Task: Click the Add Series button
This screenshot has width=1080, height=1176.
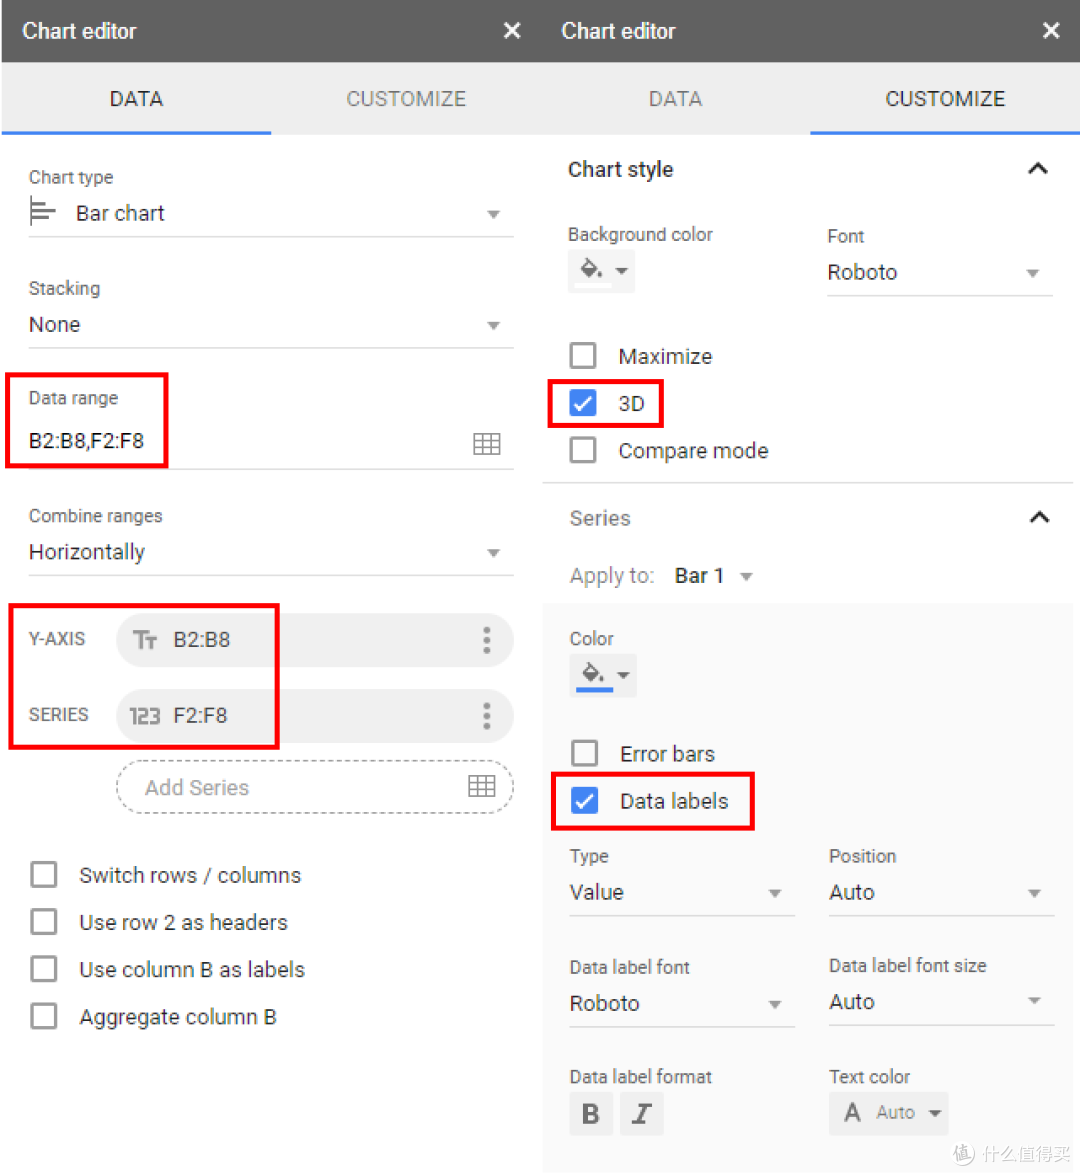Action: [x=314, y=787]
